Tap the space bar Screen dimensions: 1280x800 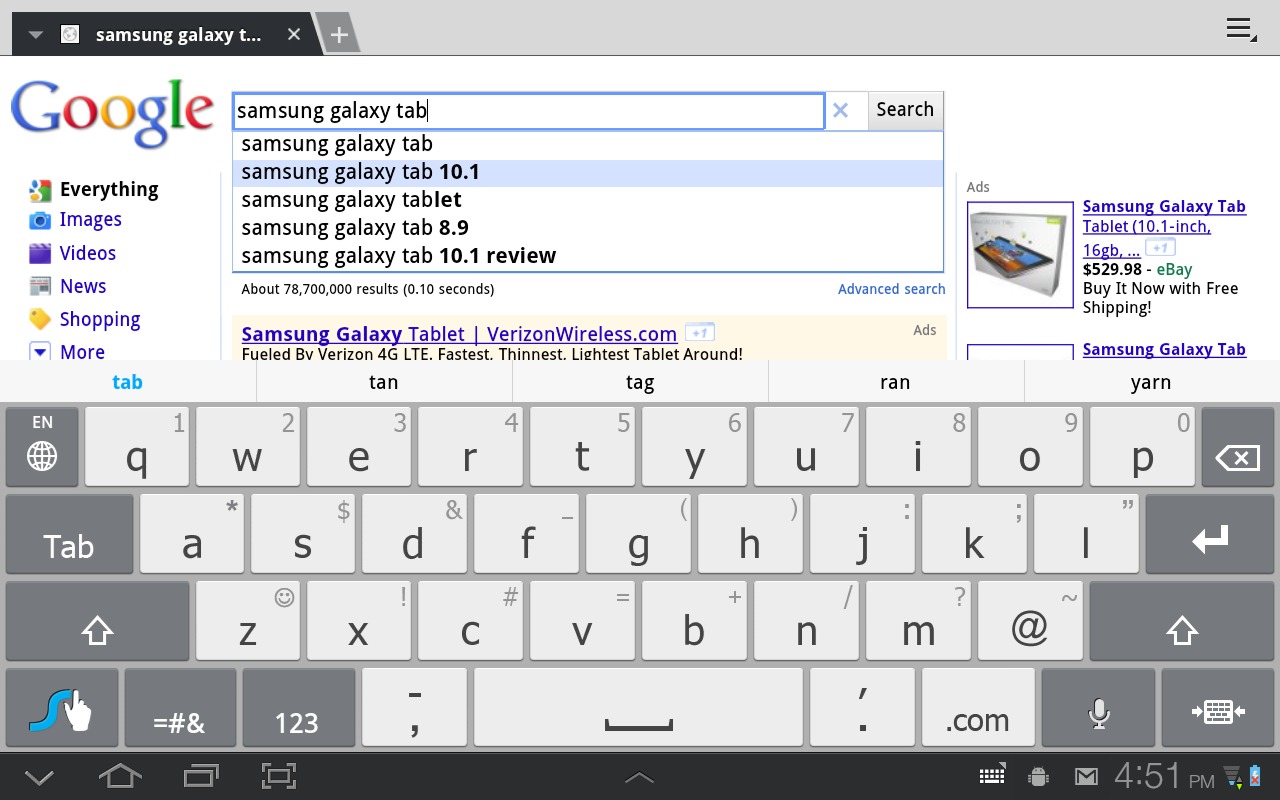click(x=638, y=708)
